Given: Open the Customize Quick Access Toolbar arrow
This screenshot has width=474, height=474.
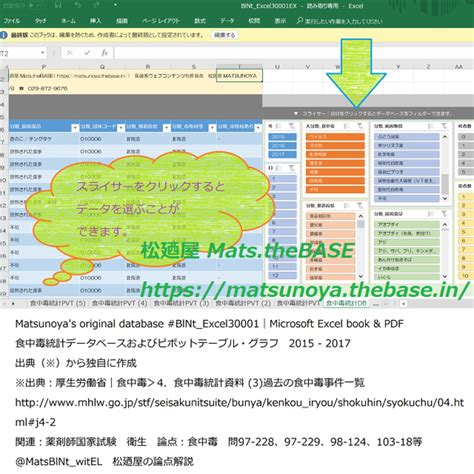Looking at the screenshot, I should pyautogui.click(x=115, y=5).
